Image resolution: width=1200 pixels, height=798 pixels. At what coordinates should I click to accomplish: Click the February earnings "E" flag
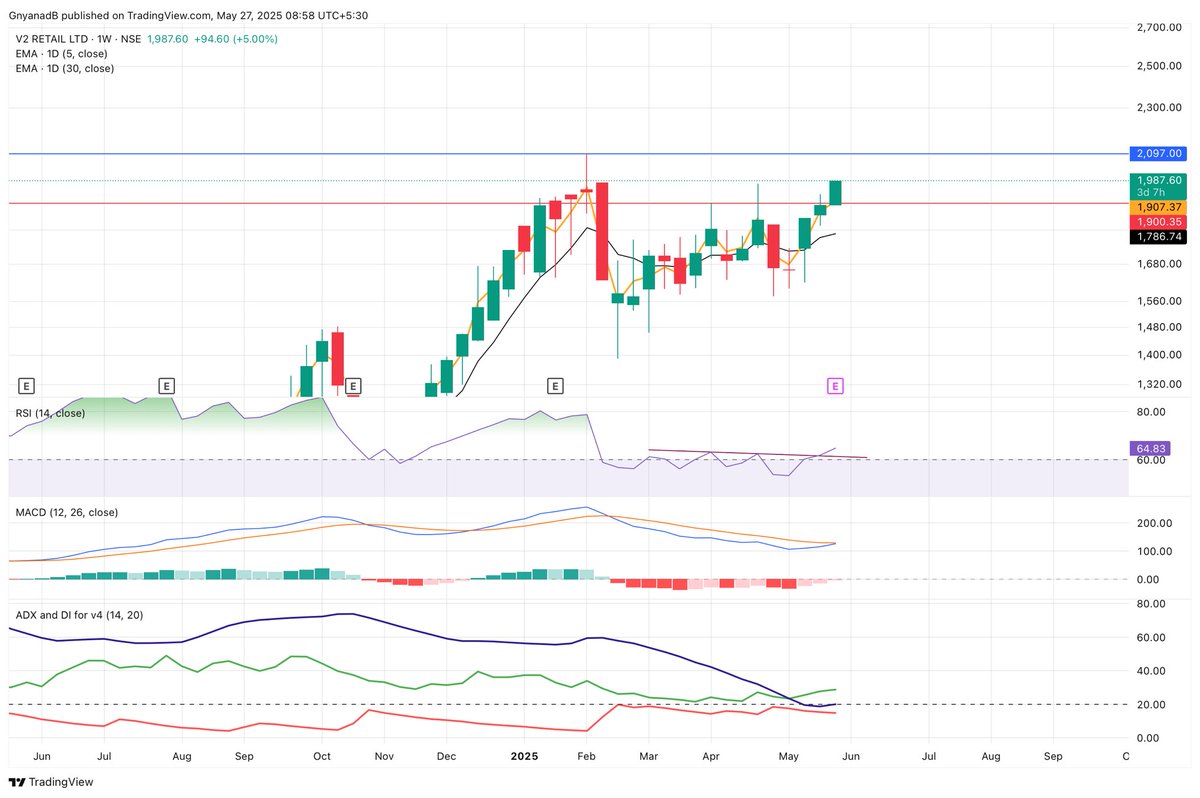coord(555,384)
